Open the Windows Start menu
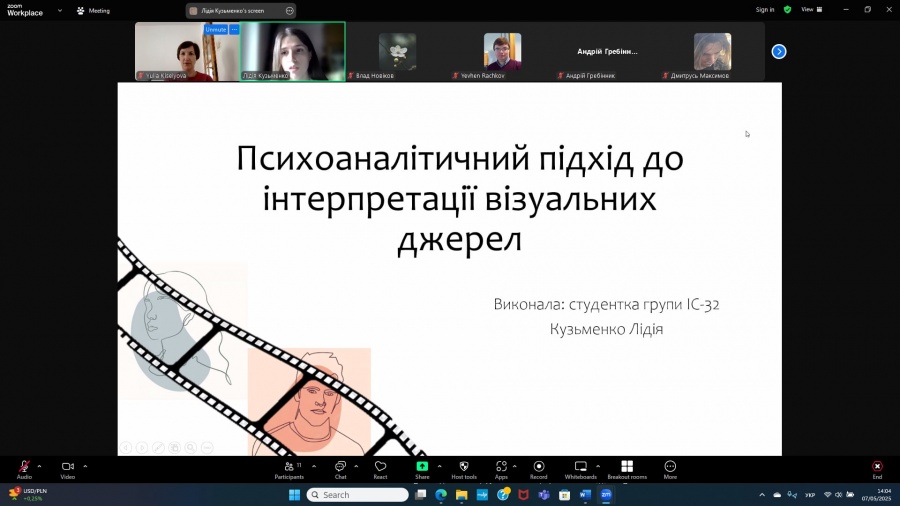Screen dimensions: 900x506 [294, 495]
